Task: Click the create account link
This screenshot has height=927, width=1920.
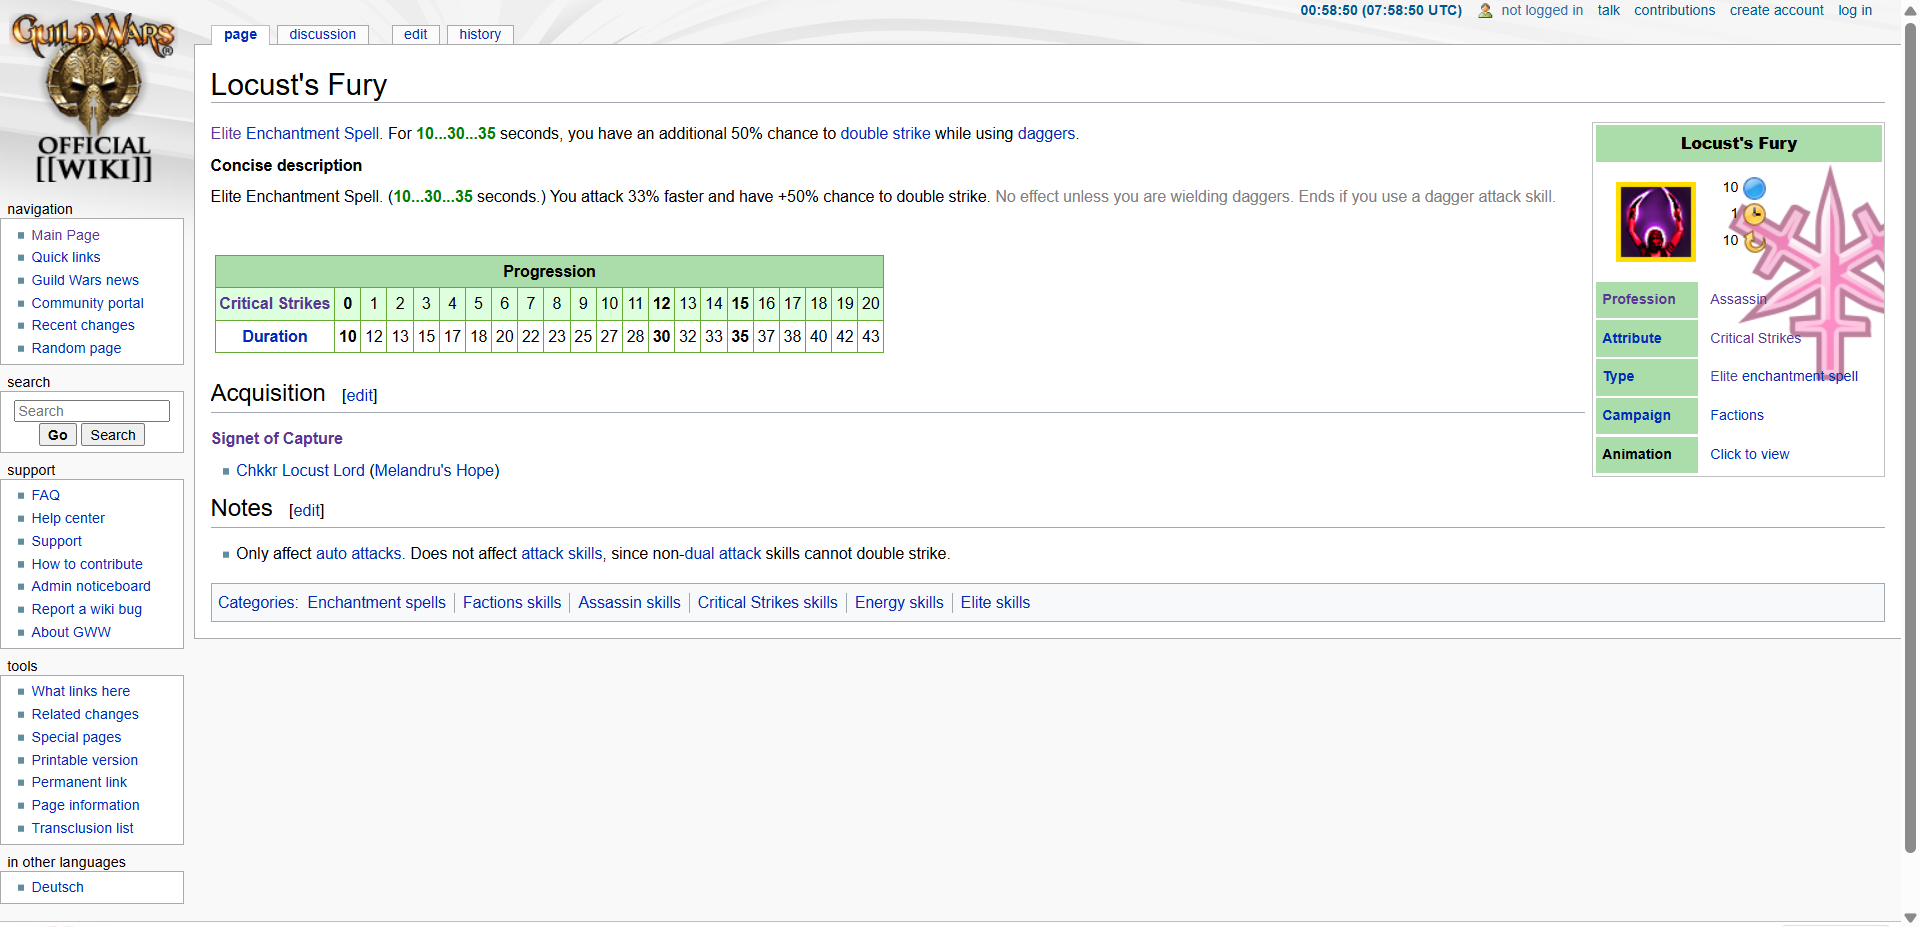Action: point(1776,10)
